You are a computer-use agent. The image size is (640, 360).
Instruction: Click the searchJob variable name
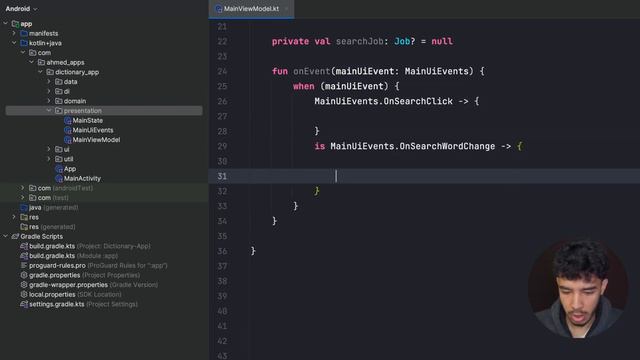pyautogui.click(x=360, y=41)
